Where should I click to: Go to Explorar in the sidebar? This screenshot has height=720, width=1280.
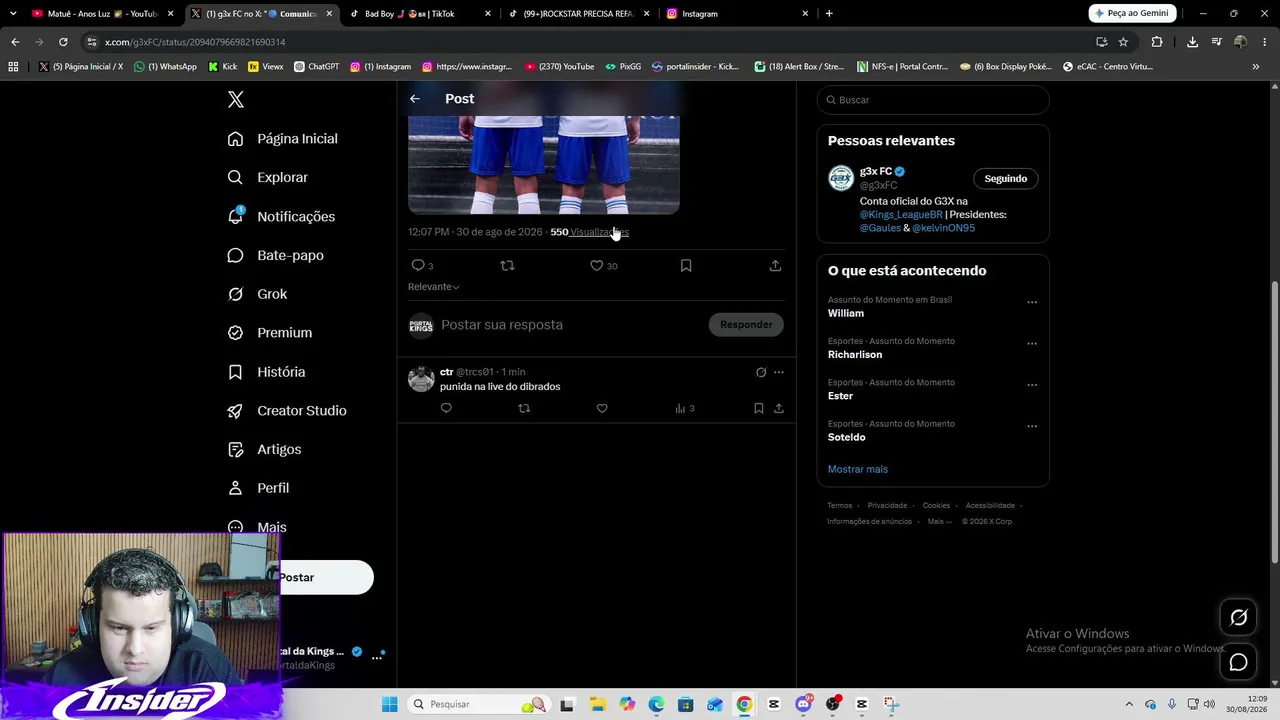(x=268, y=177)
